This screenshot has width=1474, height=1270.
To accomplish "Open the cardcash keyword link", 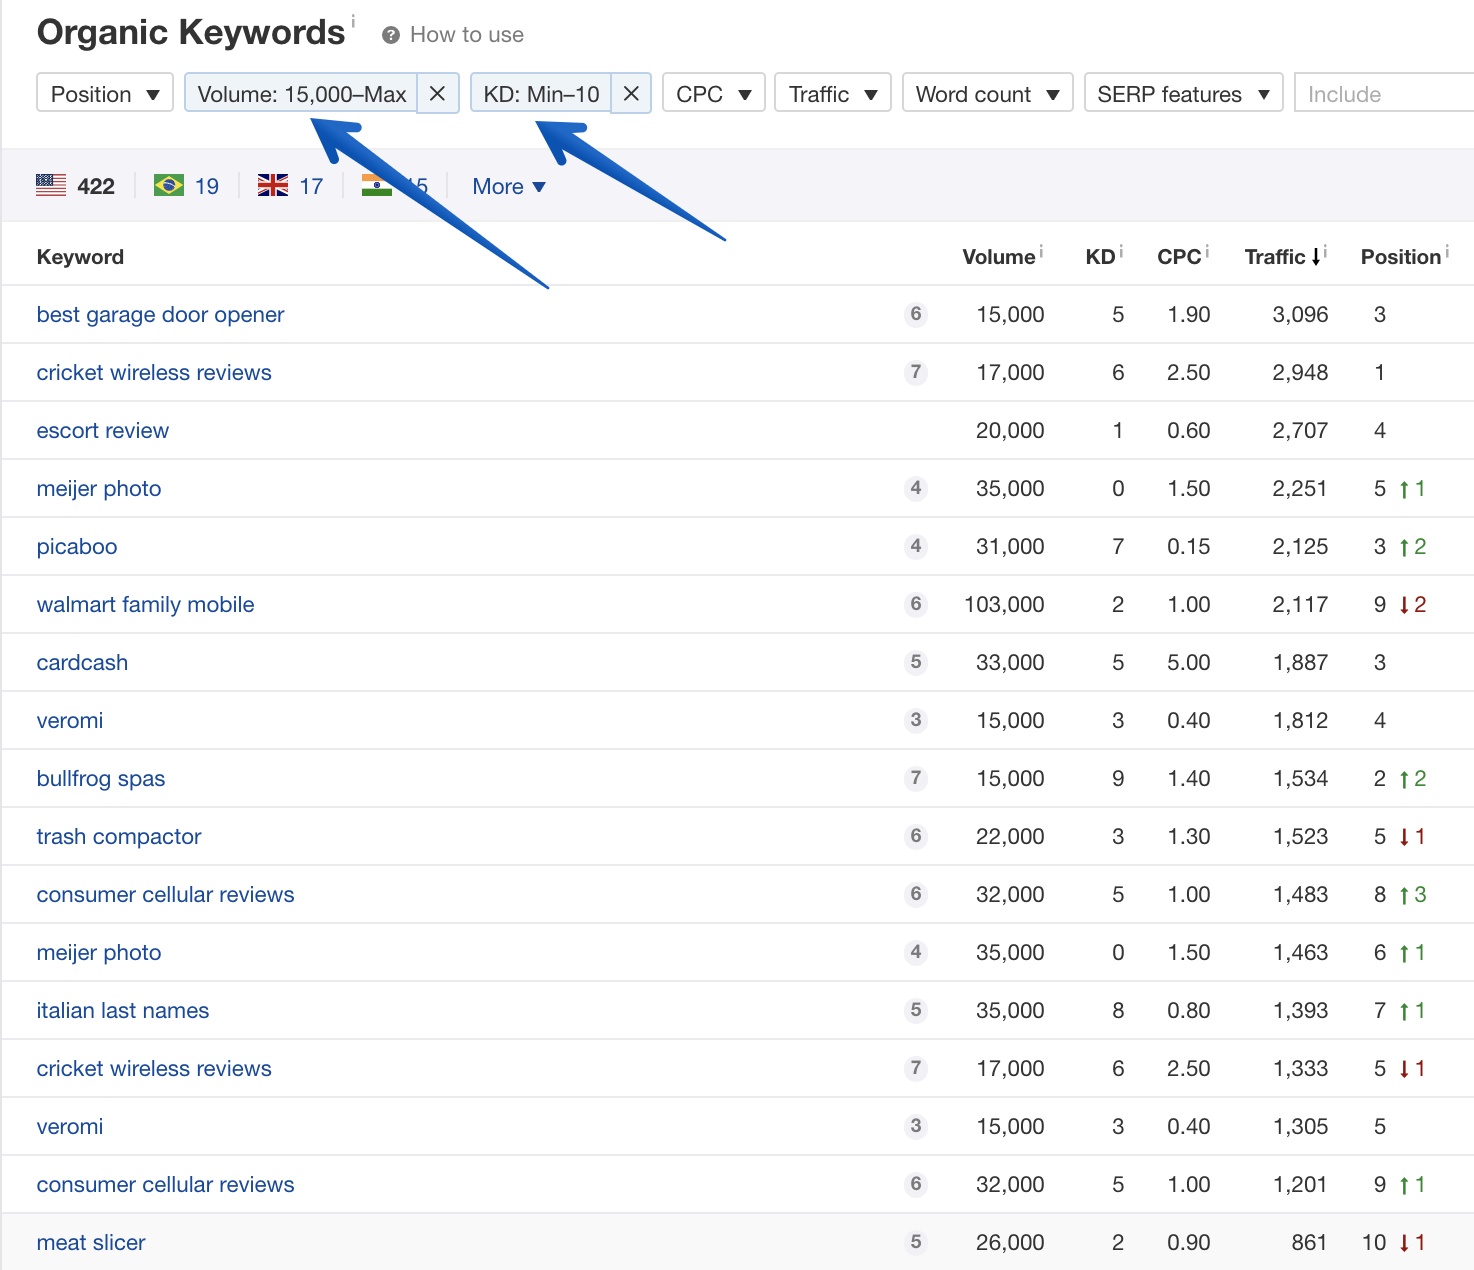I will [x=82, y=663].
